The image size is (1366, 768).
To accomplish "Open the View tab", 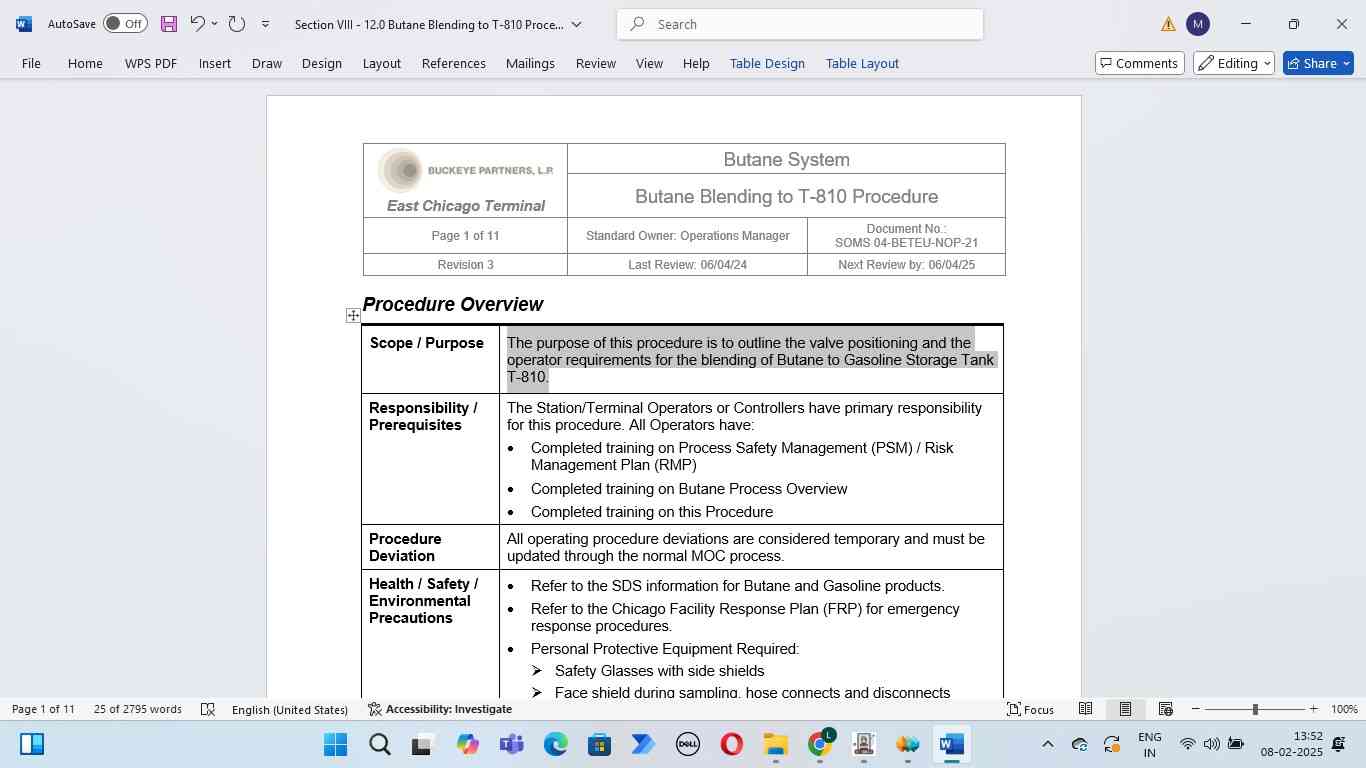I will [649, 63].
